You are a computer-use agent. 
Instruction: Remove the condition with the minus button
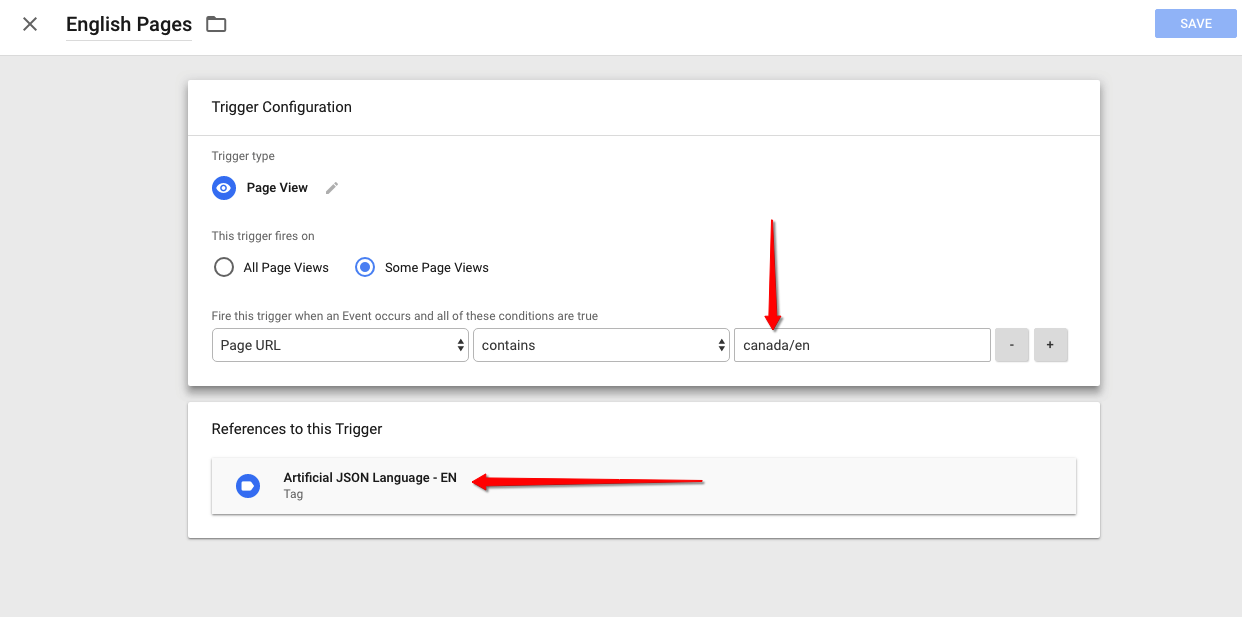[x=1012, y=345]
